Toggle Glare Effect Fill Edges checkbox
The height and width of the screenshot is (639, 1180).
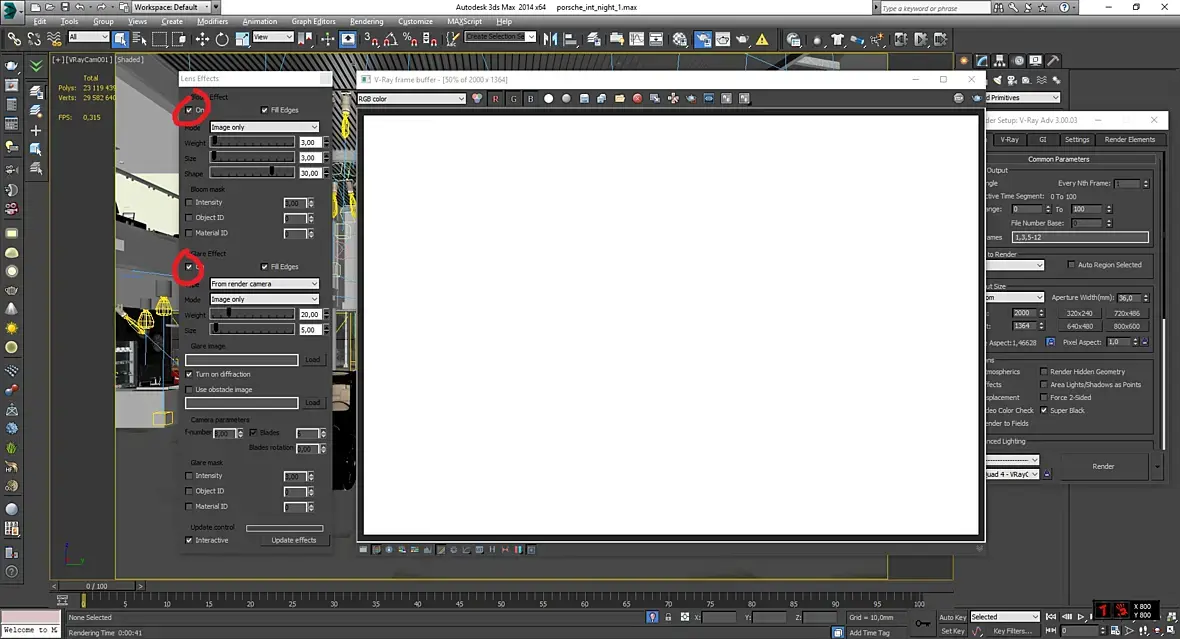coord(264,266)
